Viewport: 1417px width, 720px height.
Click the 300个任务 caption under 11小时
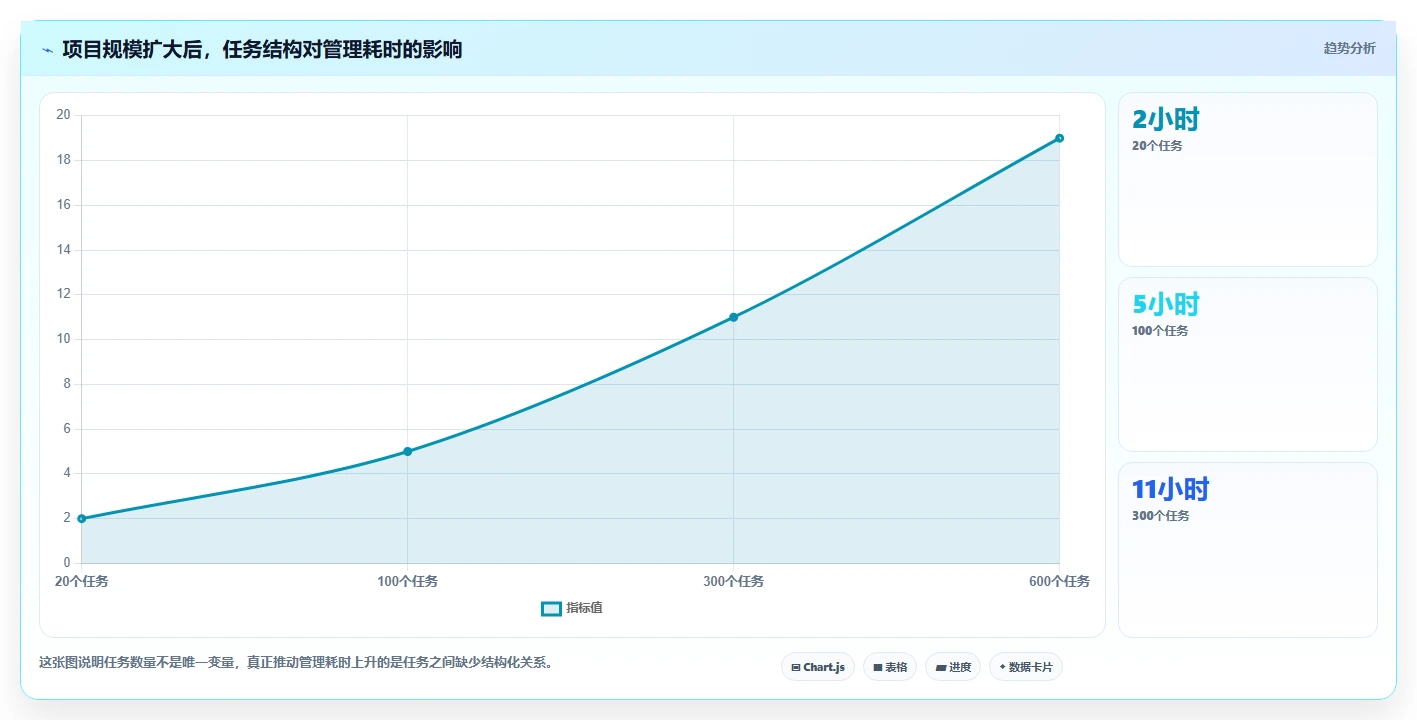(1160, 516)
